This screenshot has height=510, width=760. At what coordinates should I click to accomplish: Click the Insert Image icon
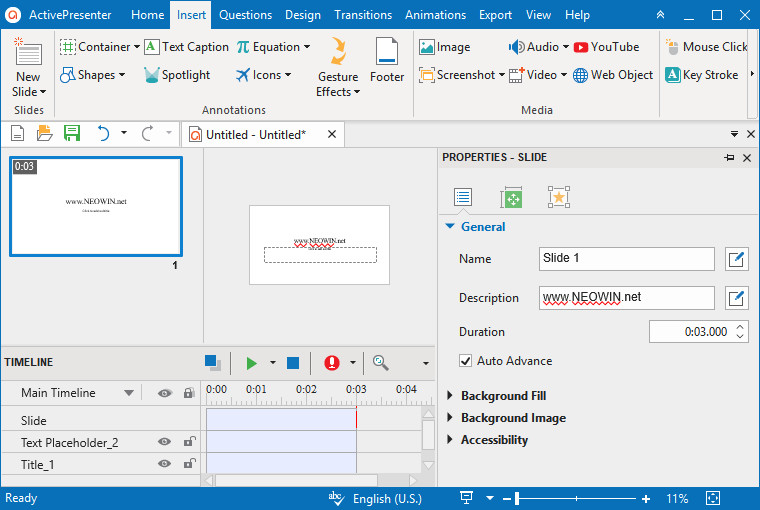click(427, 47)
